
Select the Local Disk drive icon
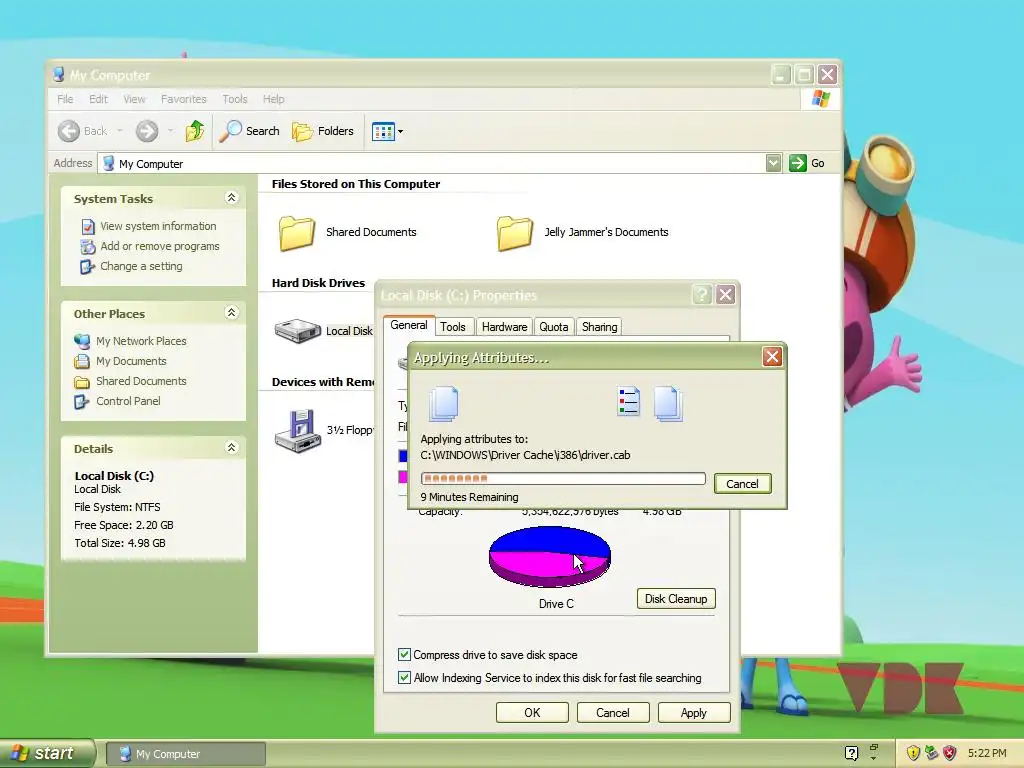coord(297,330)
